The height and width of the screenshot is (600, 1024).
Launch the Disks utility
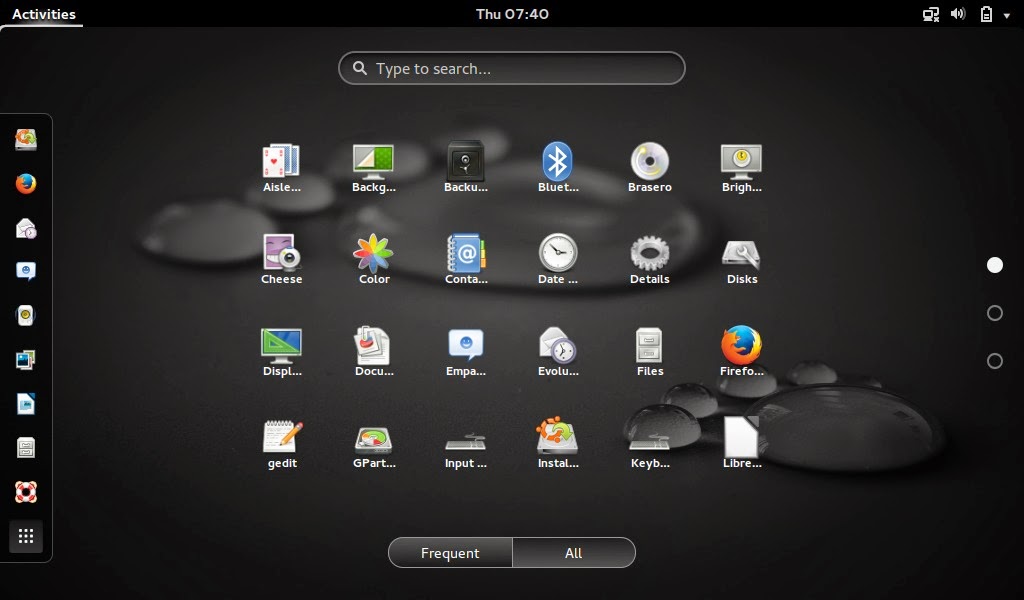point(741,254)
